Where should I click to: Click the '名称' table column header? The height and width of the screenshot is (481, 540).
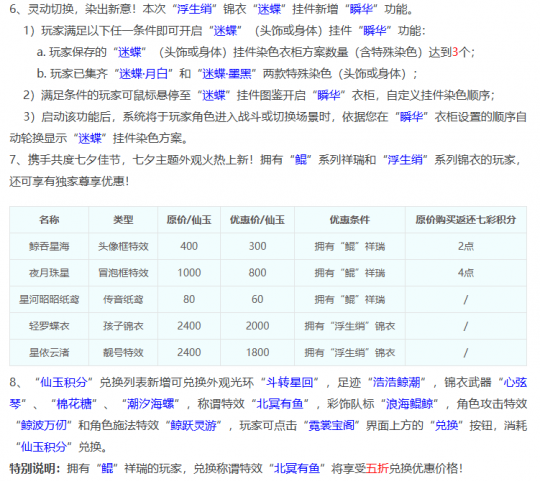[49, 220]
